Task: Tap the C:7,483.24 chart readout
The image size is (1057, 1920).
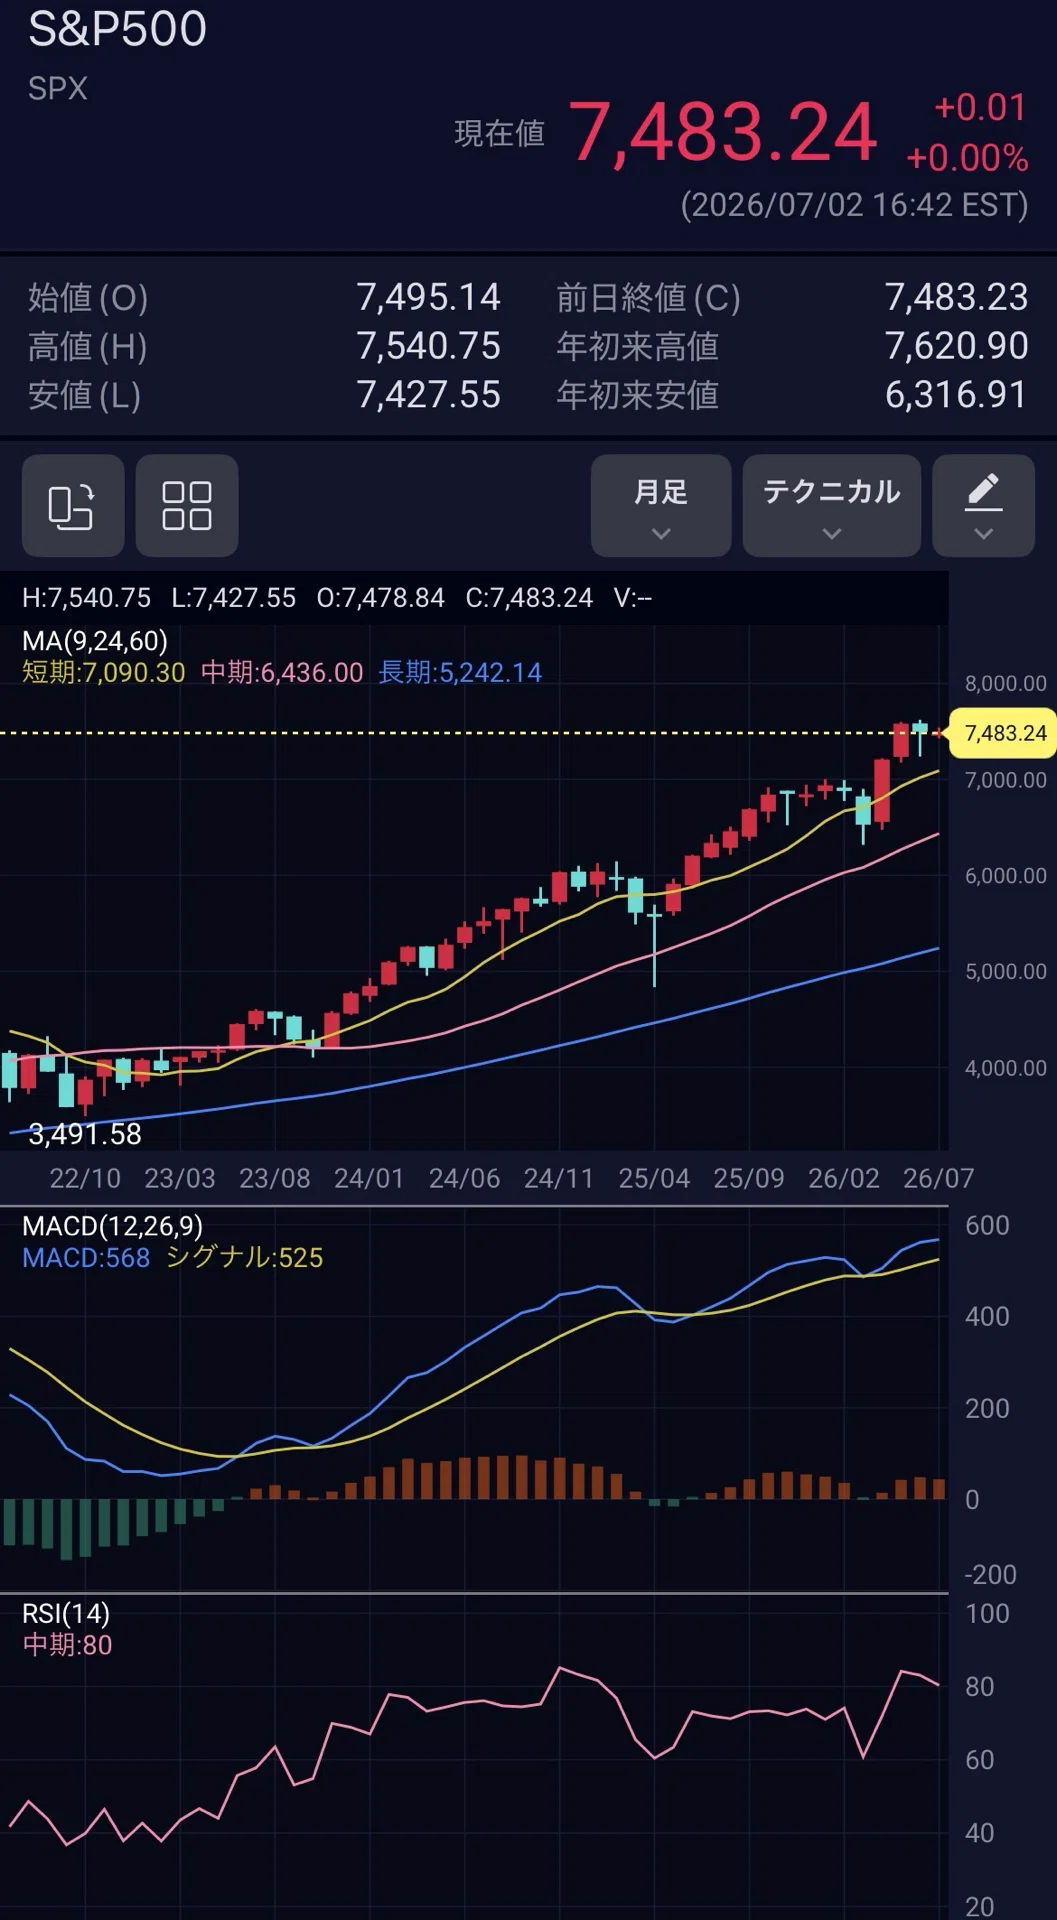Action: 529,598
